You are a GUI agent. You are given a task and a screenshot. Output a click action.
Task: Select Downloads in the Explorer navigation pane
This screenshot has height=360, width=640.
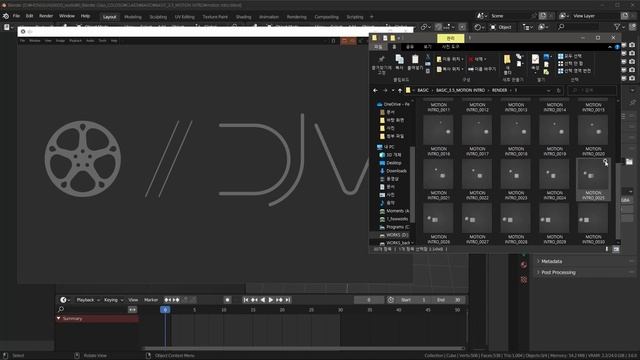point(392,171)
